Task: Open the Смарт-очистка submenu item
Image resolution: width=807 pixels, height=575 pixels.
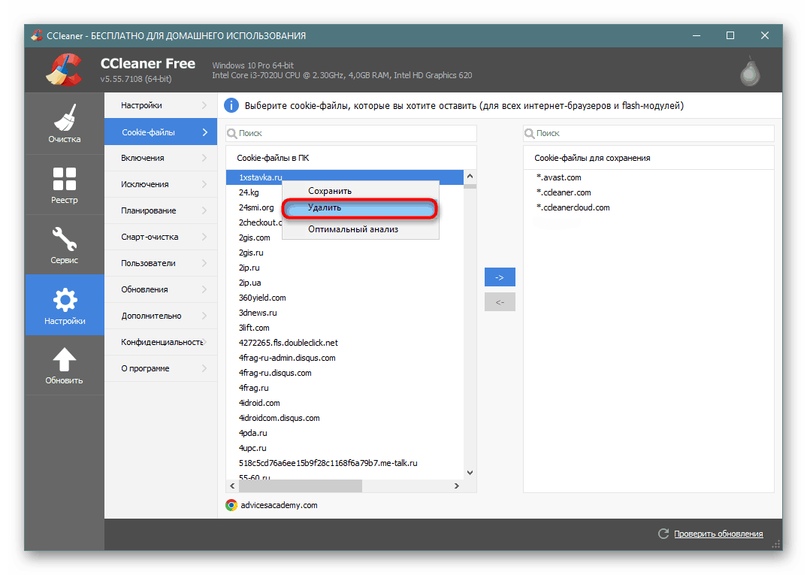Action: [161, 237]
